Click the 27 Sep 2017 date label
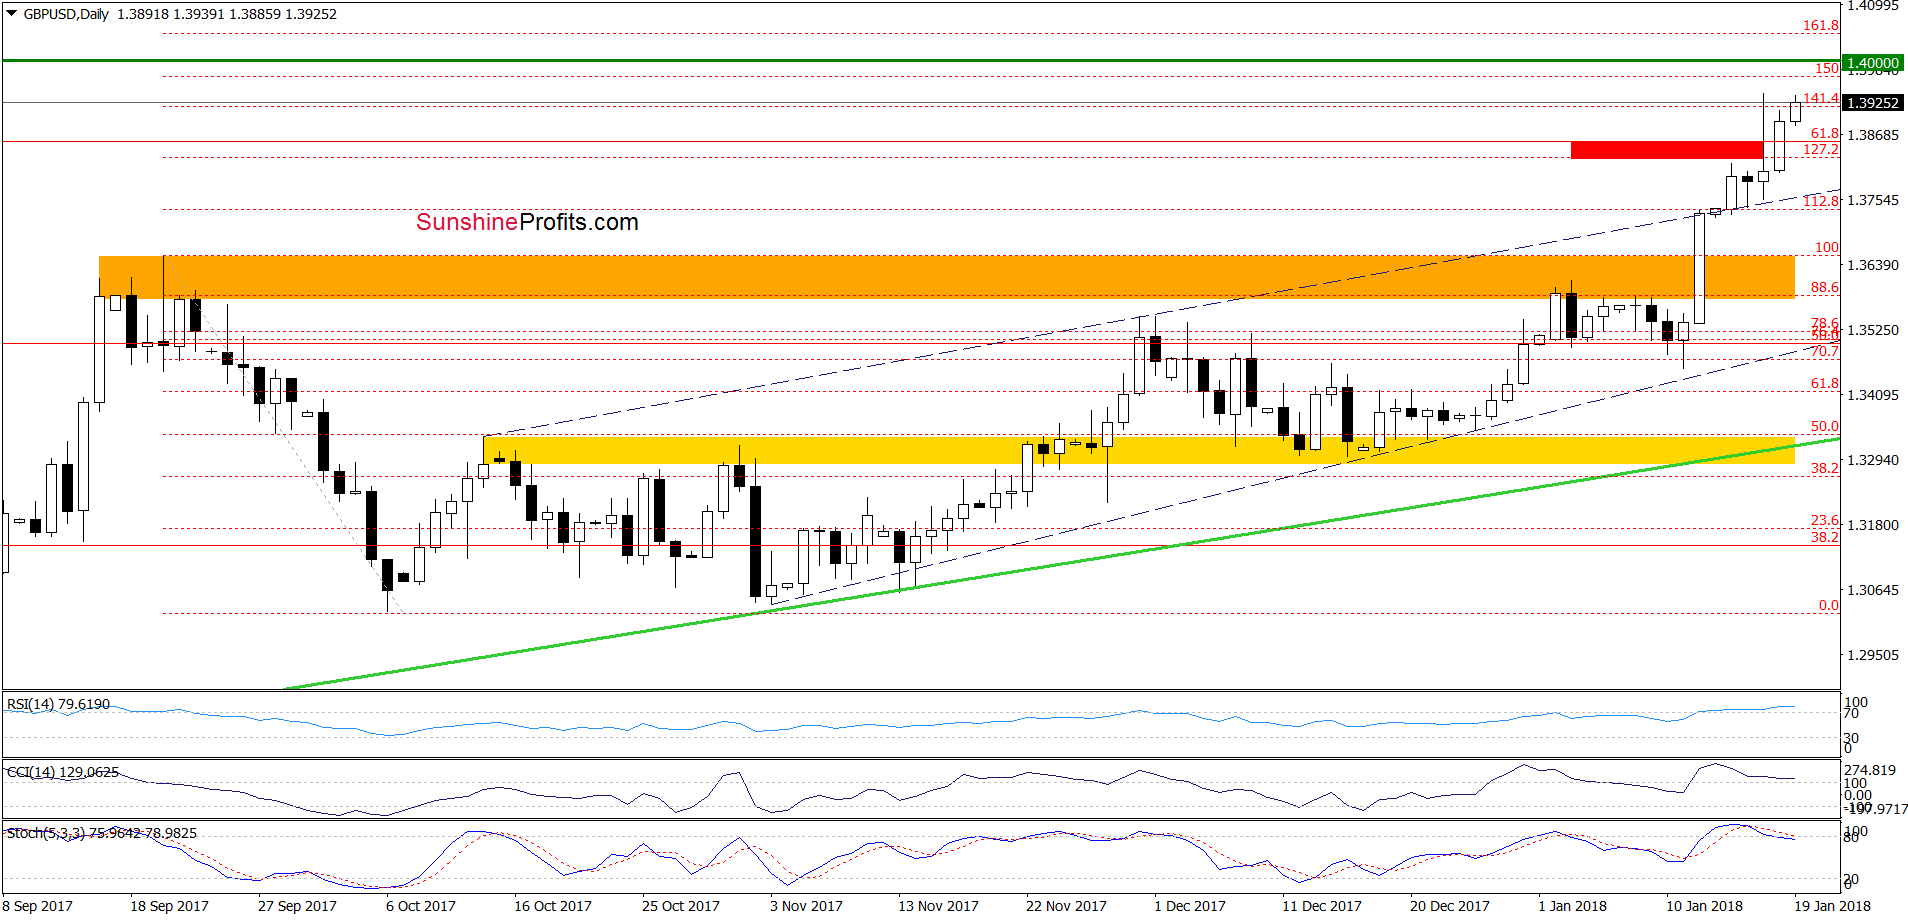1908x920 pixels. (x=297, y=906)
